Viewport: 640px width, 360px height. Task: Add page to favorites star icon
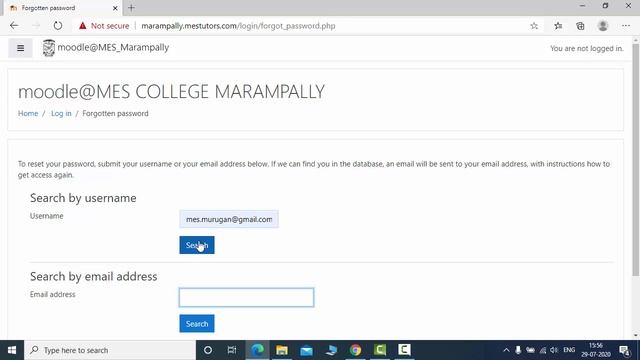pyautogui.click(x=534, y=26)
